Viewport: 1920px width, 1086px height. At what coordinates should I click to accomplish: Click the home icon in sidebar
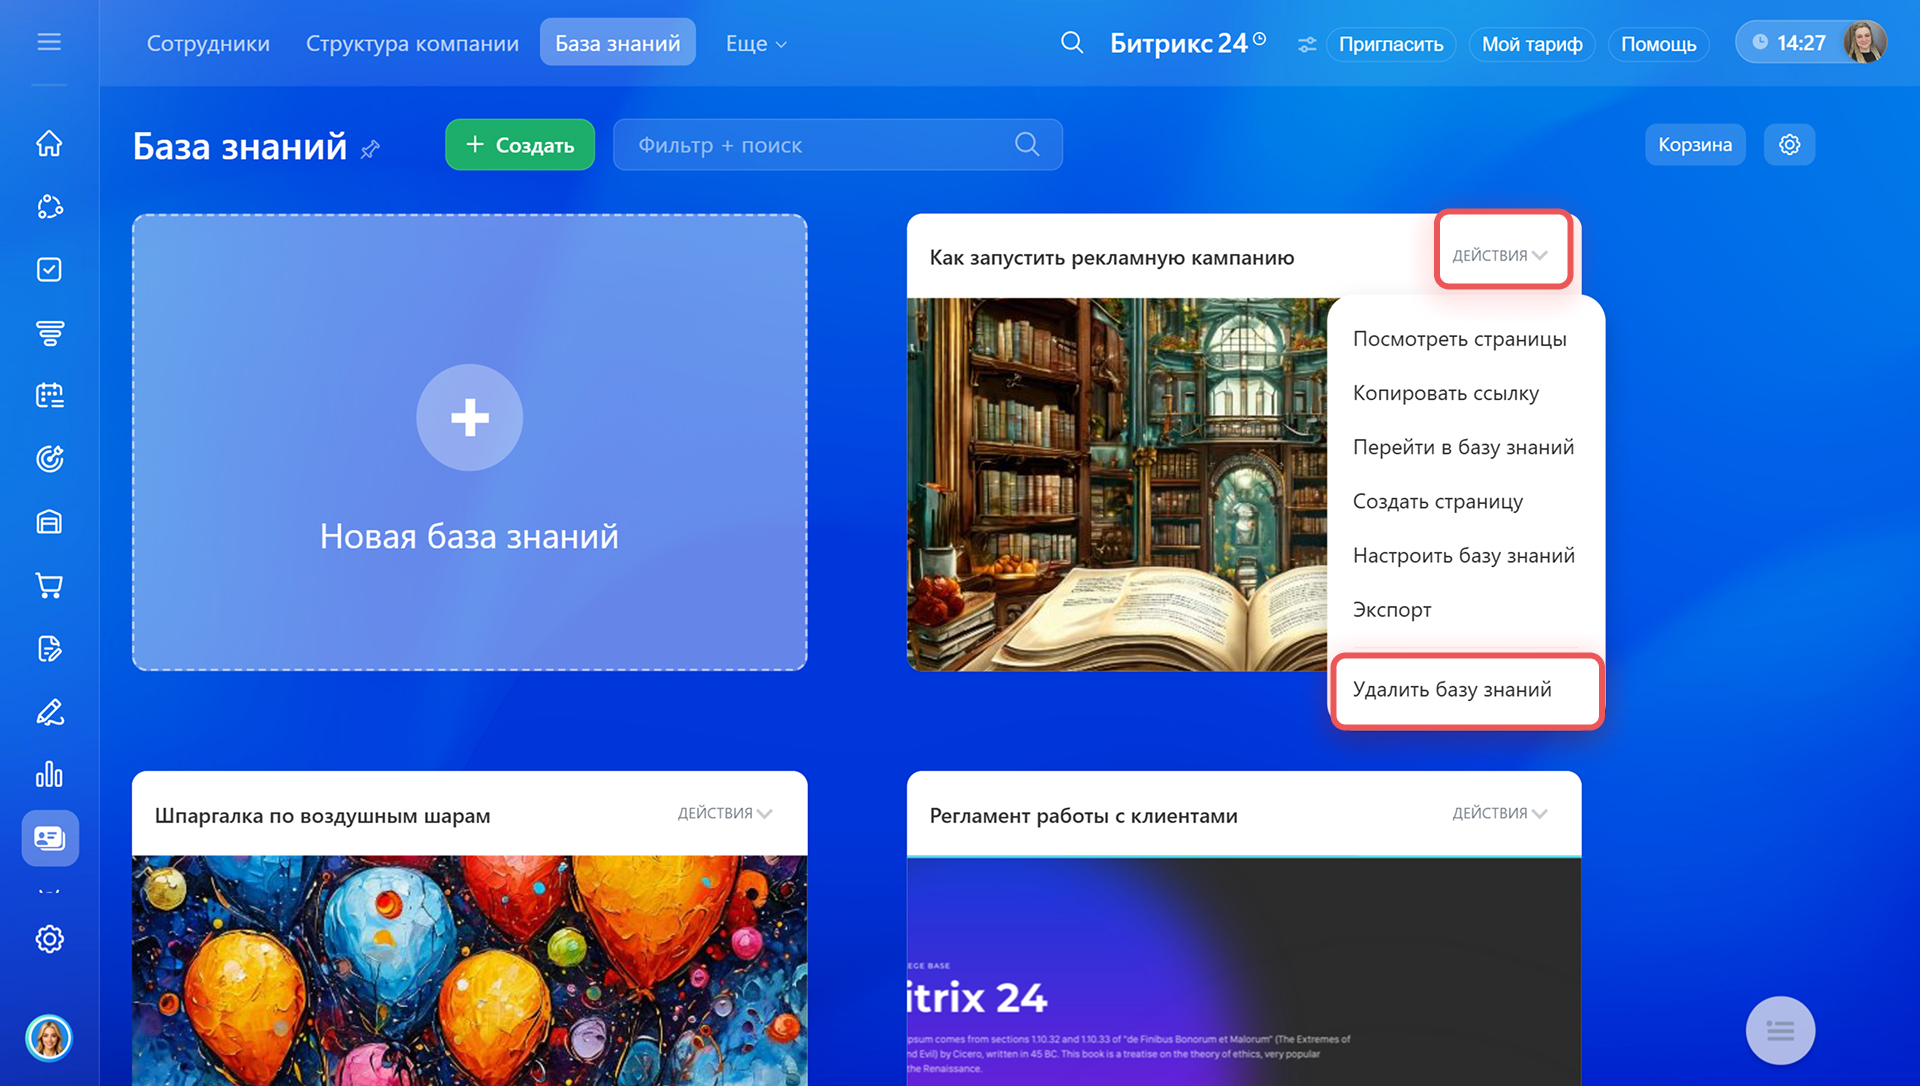tap(49, 144)
